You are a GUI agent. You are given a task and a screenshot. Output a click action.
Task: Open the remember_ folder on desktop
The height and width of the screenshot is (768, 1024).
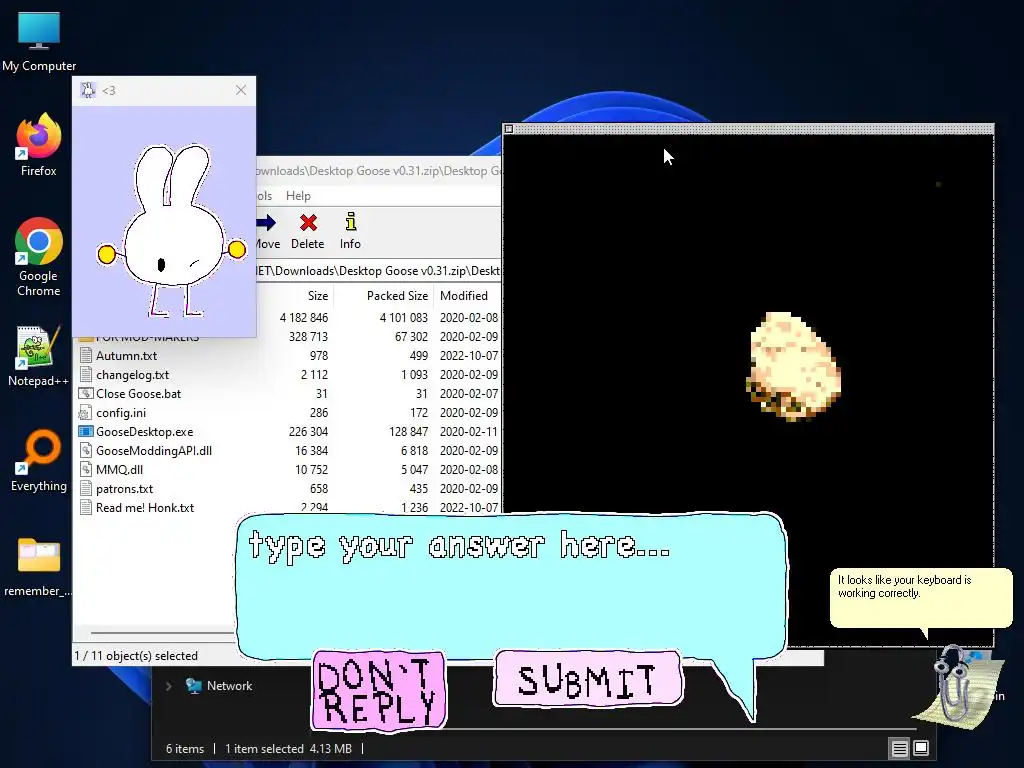tap(39, 566)
